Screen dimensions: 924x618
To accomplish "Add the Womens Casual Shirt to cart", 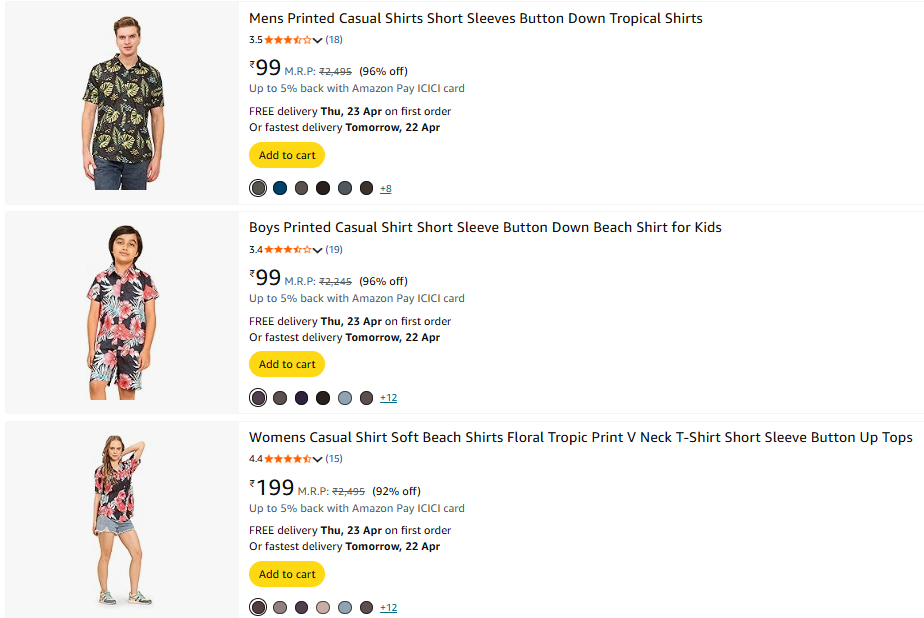I will 287,574.
